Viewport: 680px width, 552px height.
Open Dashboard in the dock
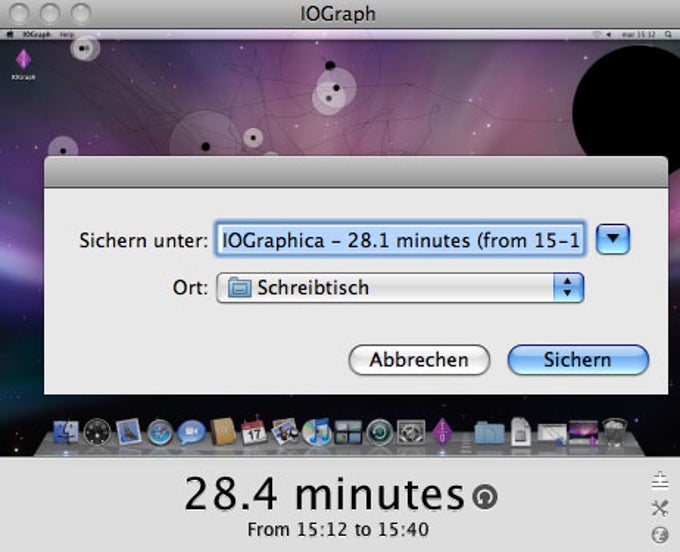[x=97, y=432]
